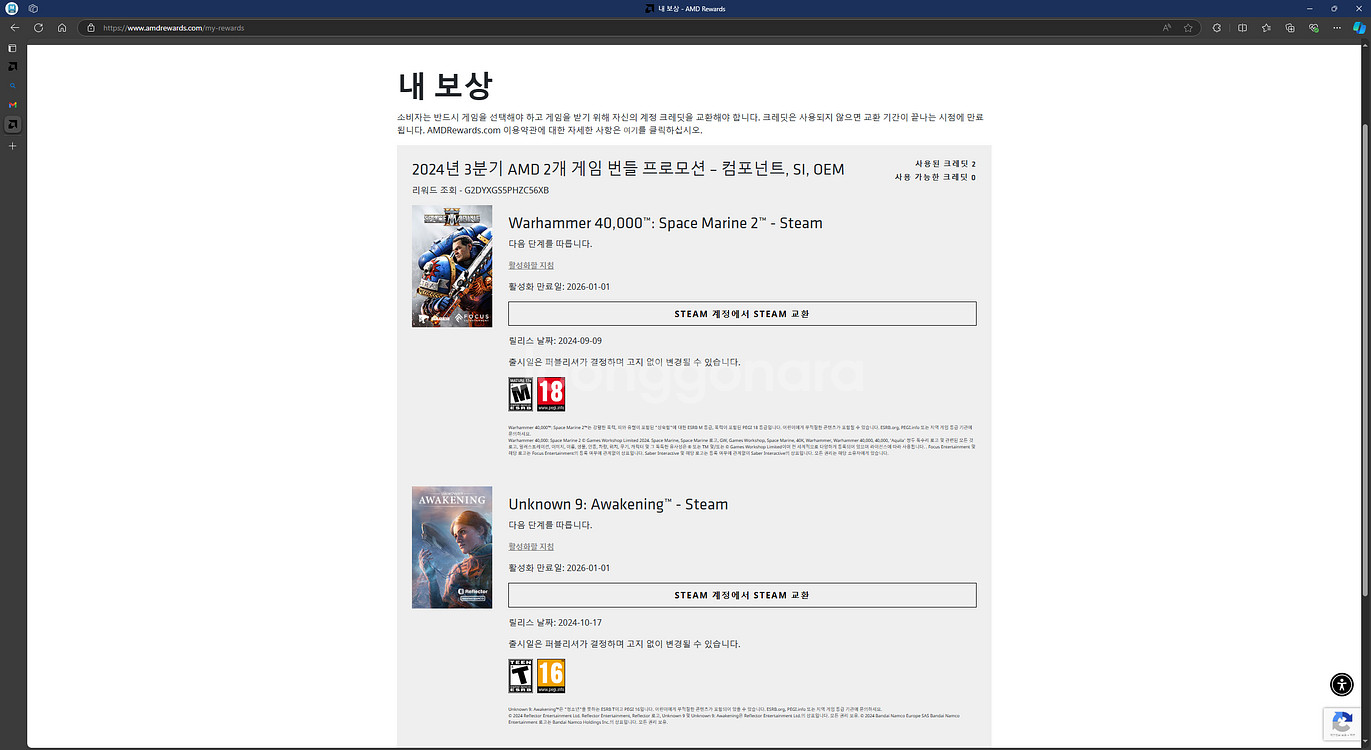
Task: Click PEGI 18 rating badge
Action: pos(551,394)
